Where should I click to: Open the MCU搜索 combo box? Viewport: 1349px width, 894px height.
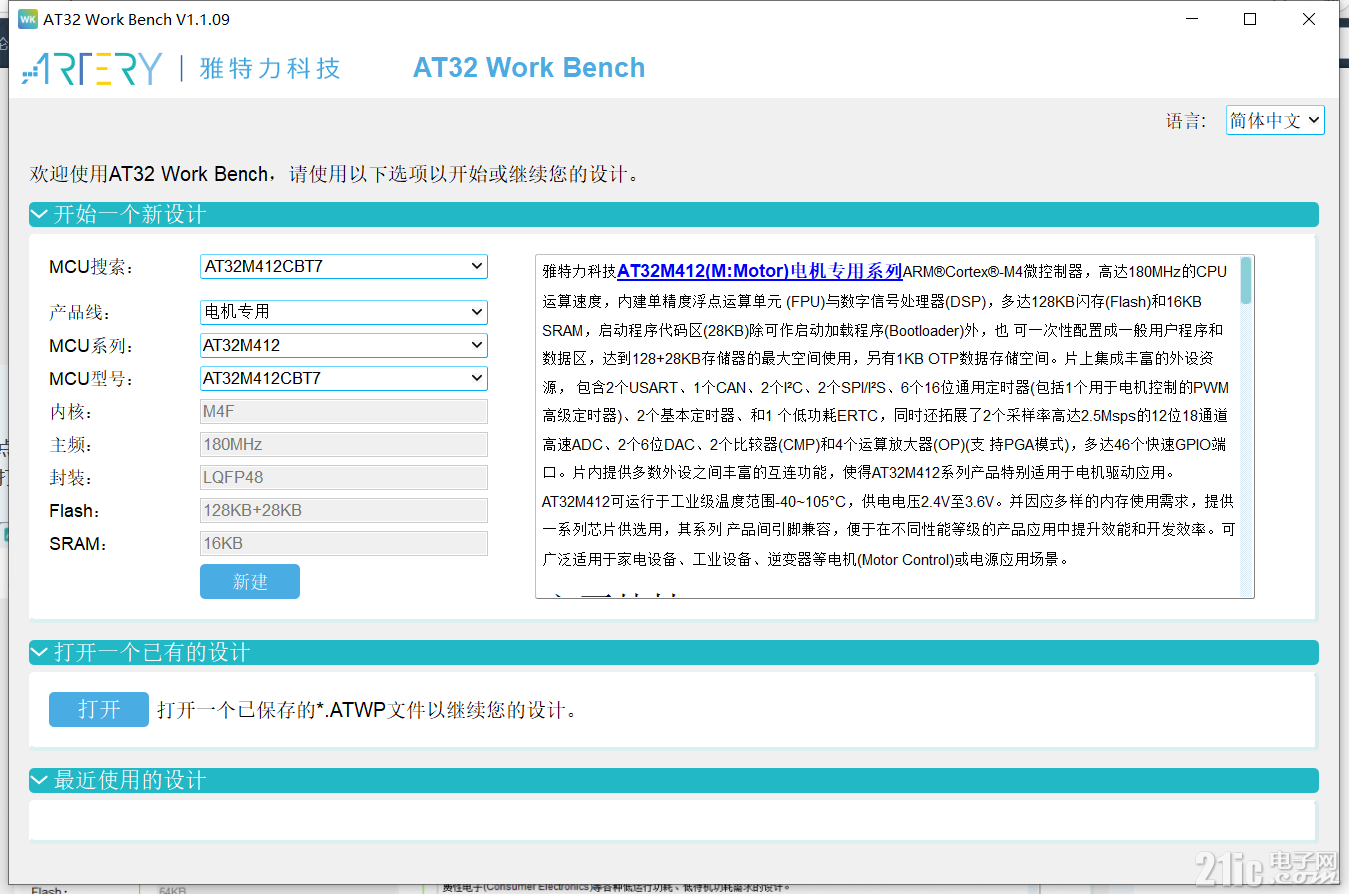click(344, 267)
